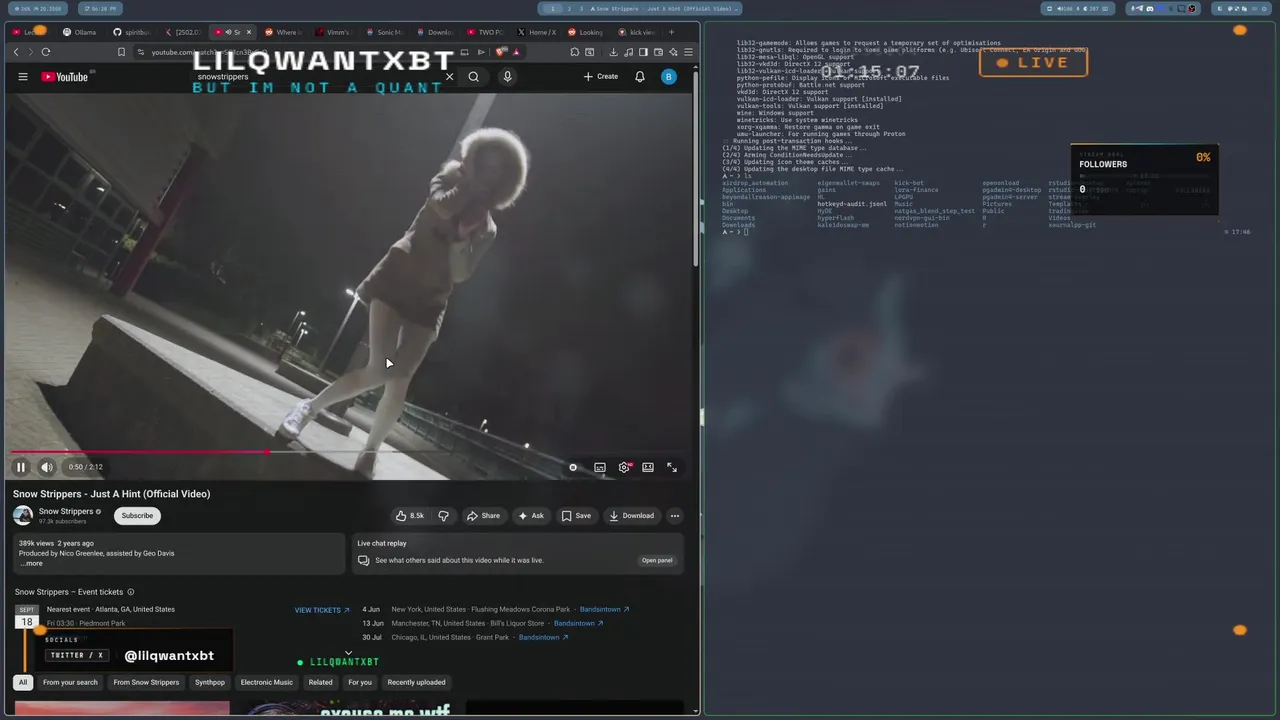Open the Create upload menu

tap(601, 77)
